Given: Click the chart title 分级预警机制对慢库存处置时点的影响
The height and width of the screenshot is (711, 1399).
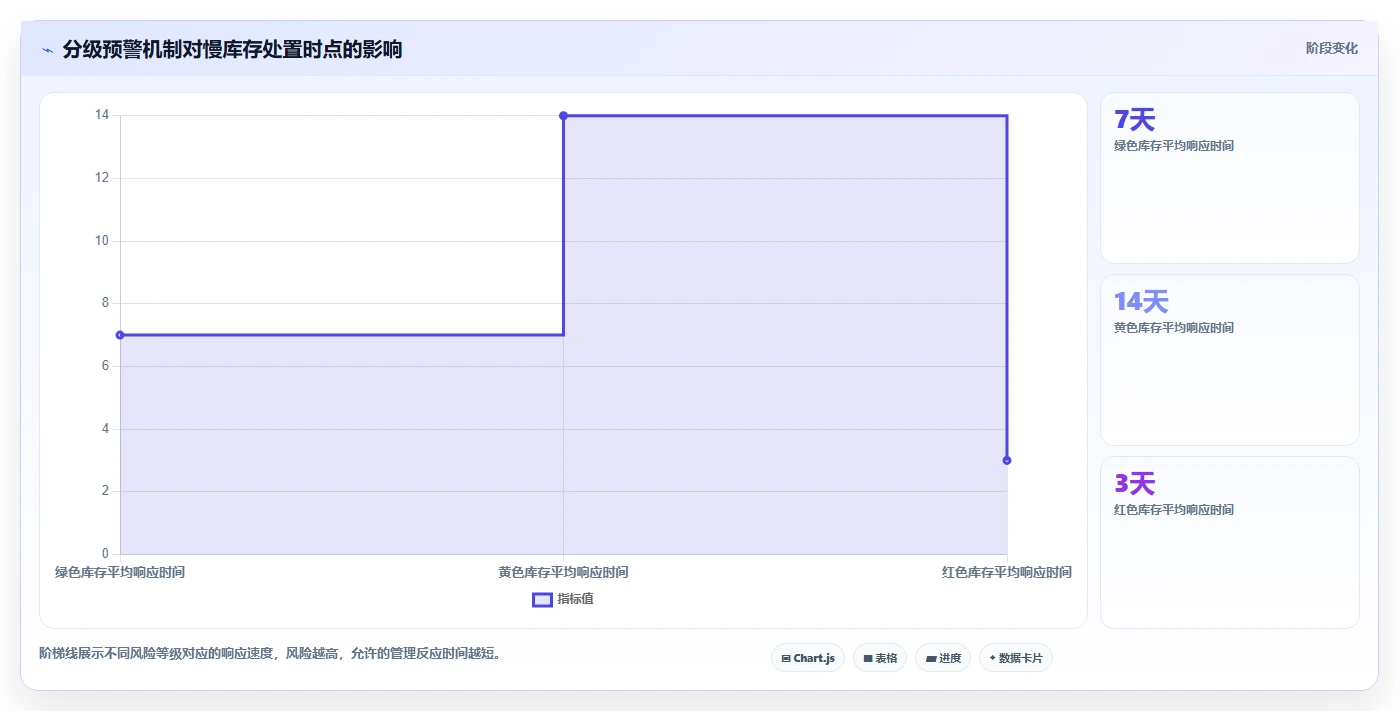Looking at the screenshot, I should (232, 49).
